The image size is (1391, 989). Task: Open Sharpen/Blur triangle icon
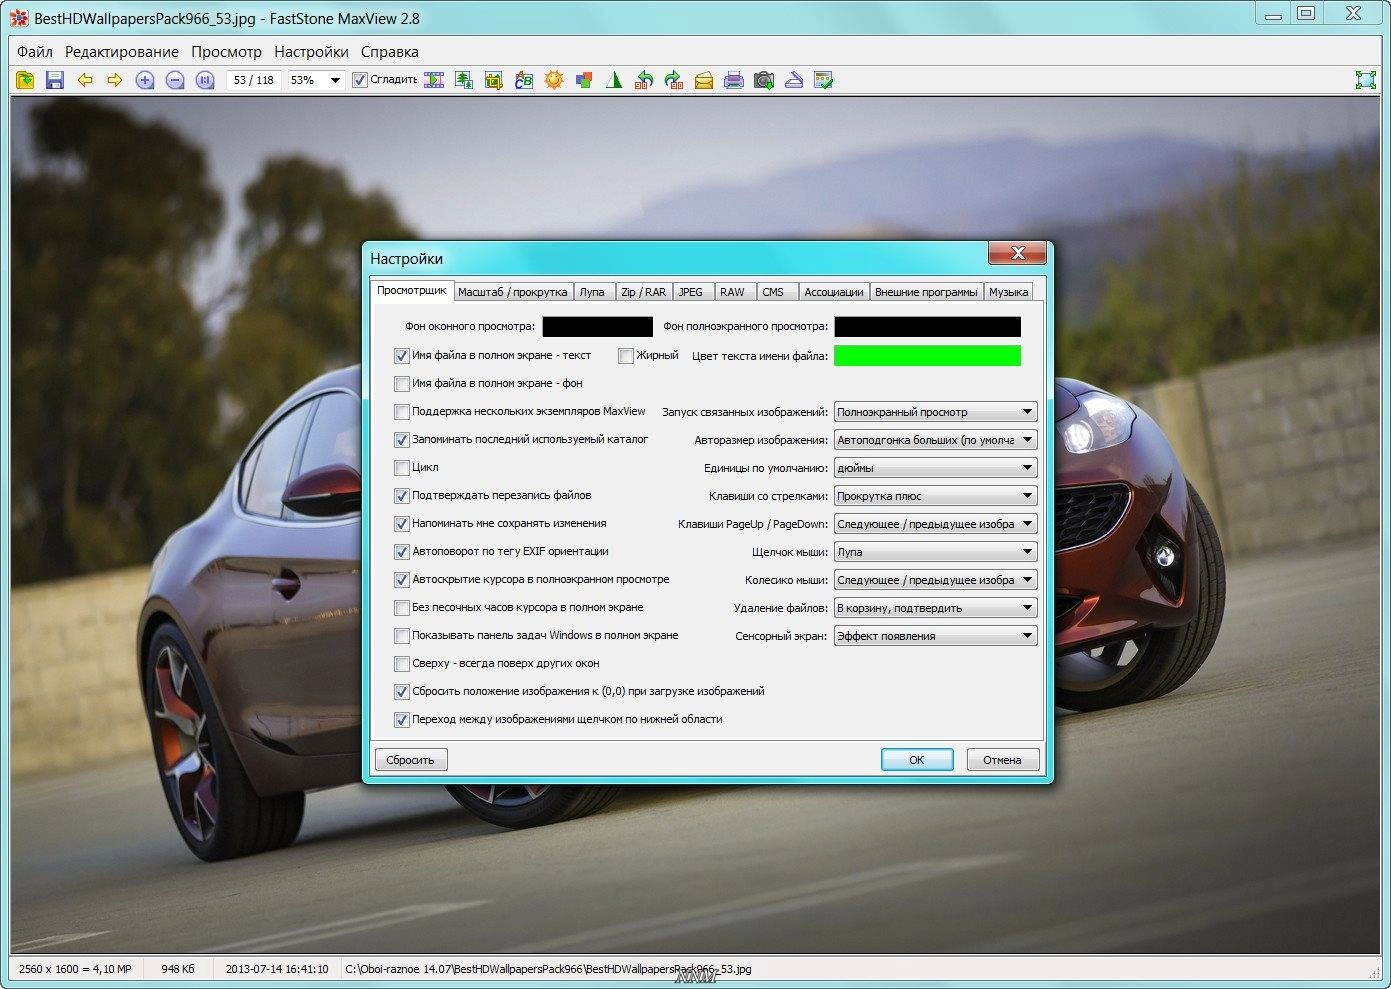[x=614, y=80]
